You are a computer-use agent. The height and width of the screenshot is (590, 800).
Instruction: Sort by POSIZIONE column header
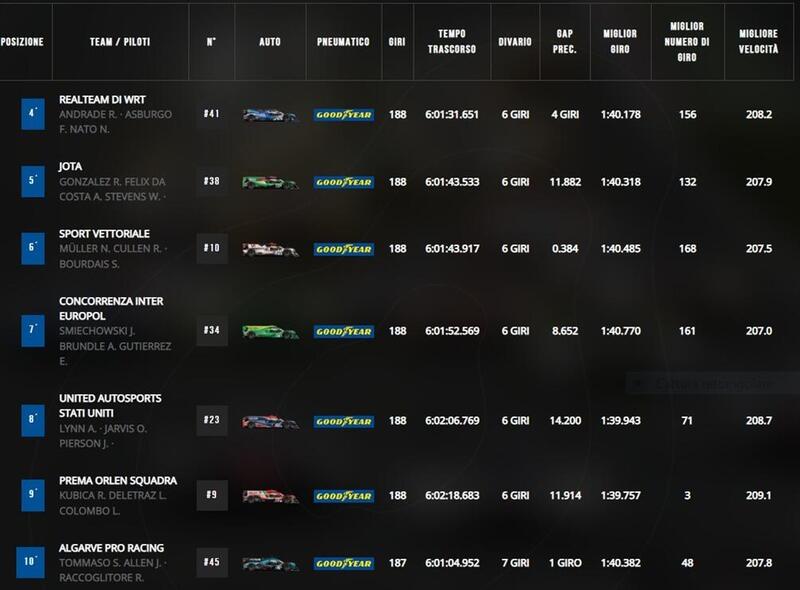[22, 42]
